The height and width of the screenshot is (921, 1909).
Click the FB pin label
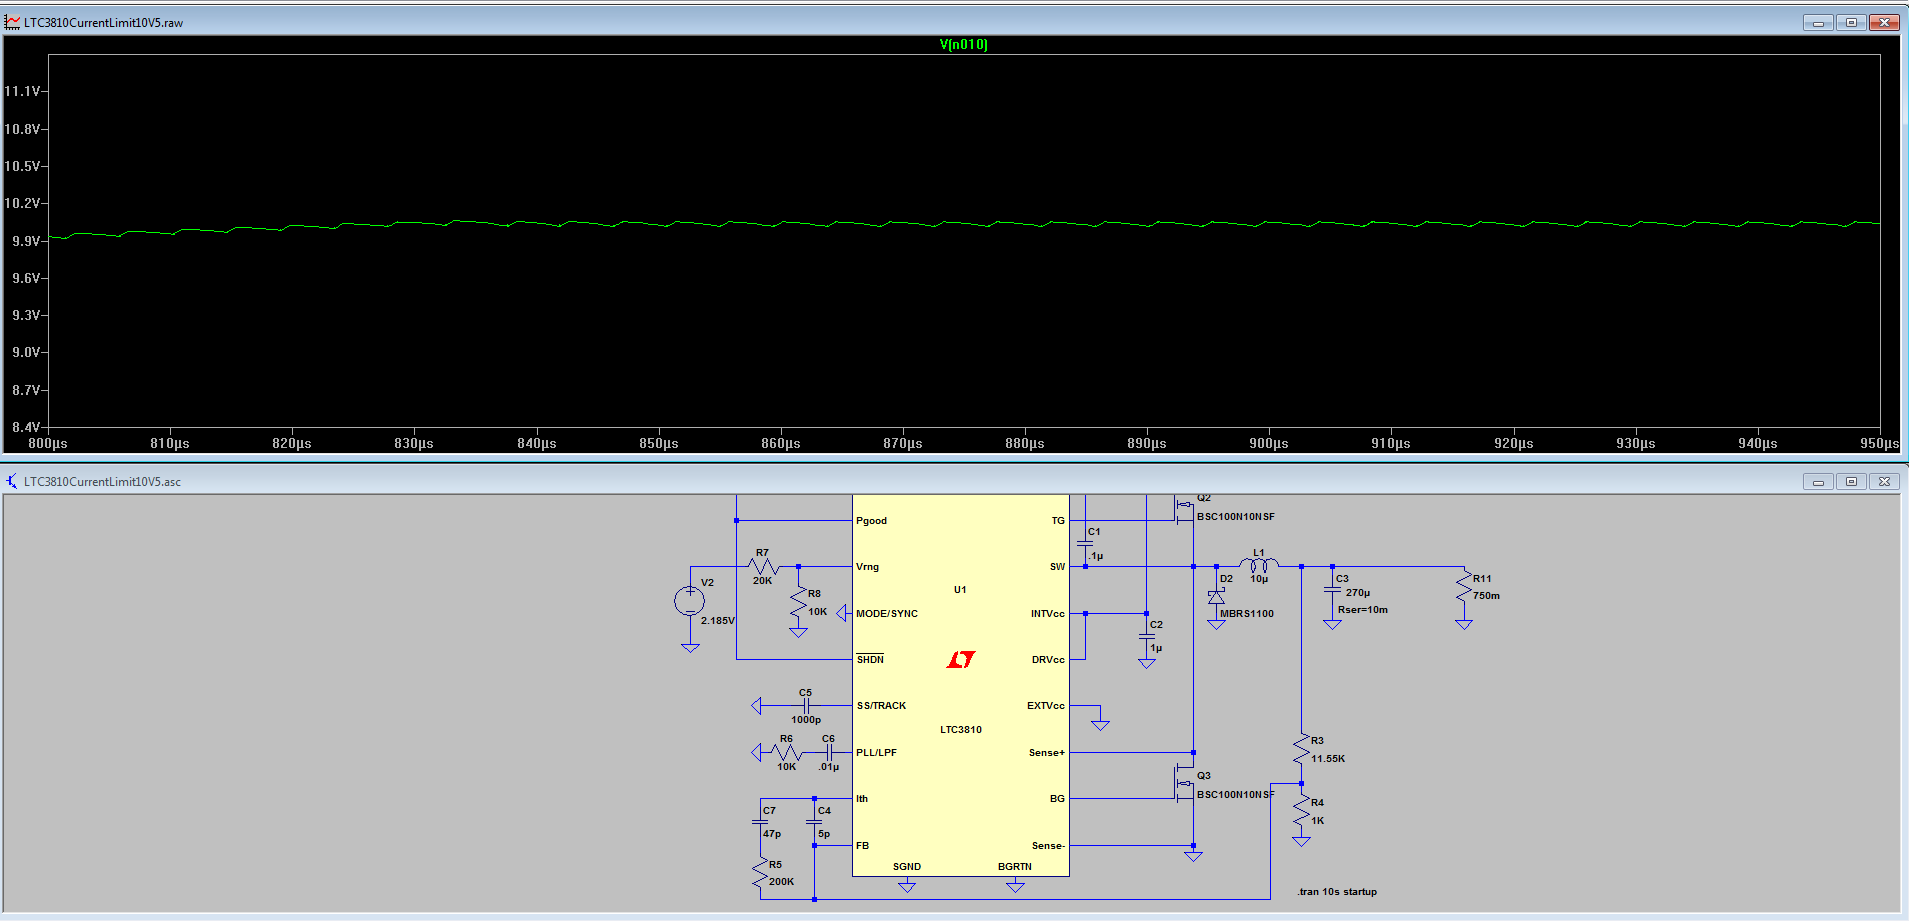862,846
